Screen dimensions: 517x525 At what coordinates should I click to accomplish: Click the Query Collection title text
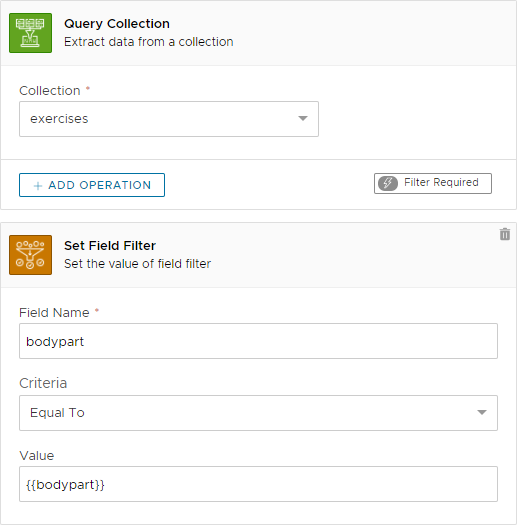(117, 24)
